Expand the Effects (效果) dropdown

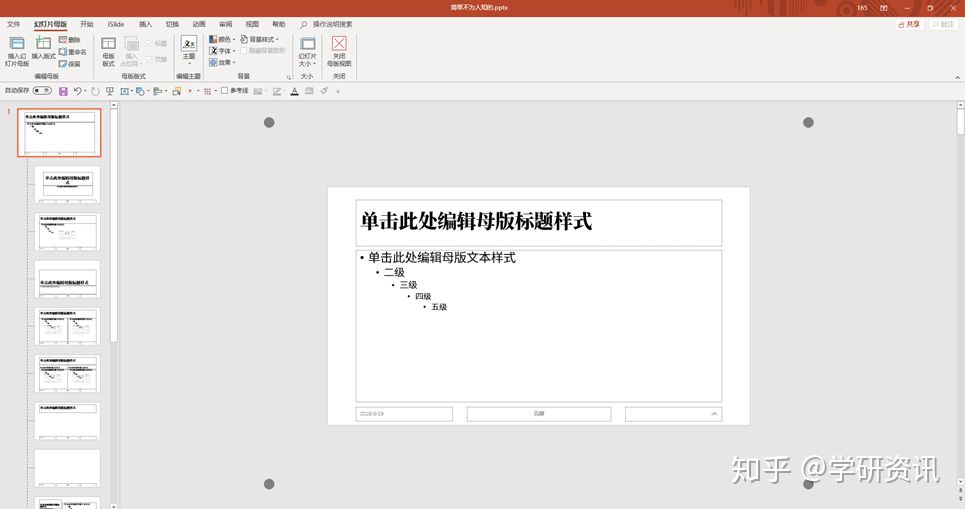222,63
